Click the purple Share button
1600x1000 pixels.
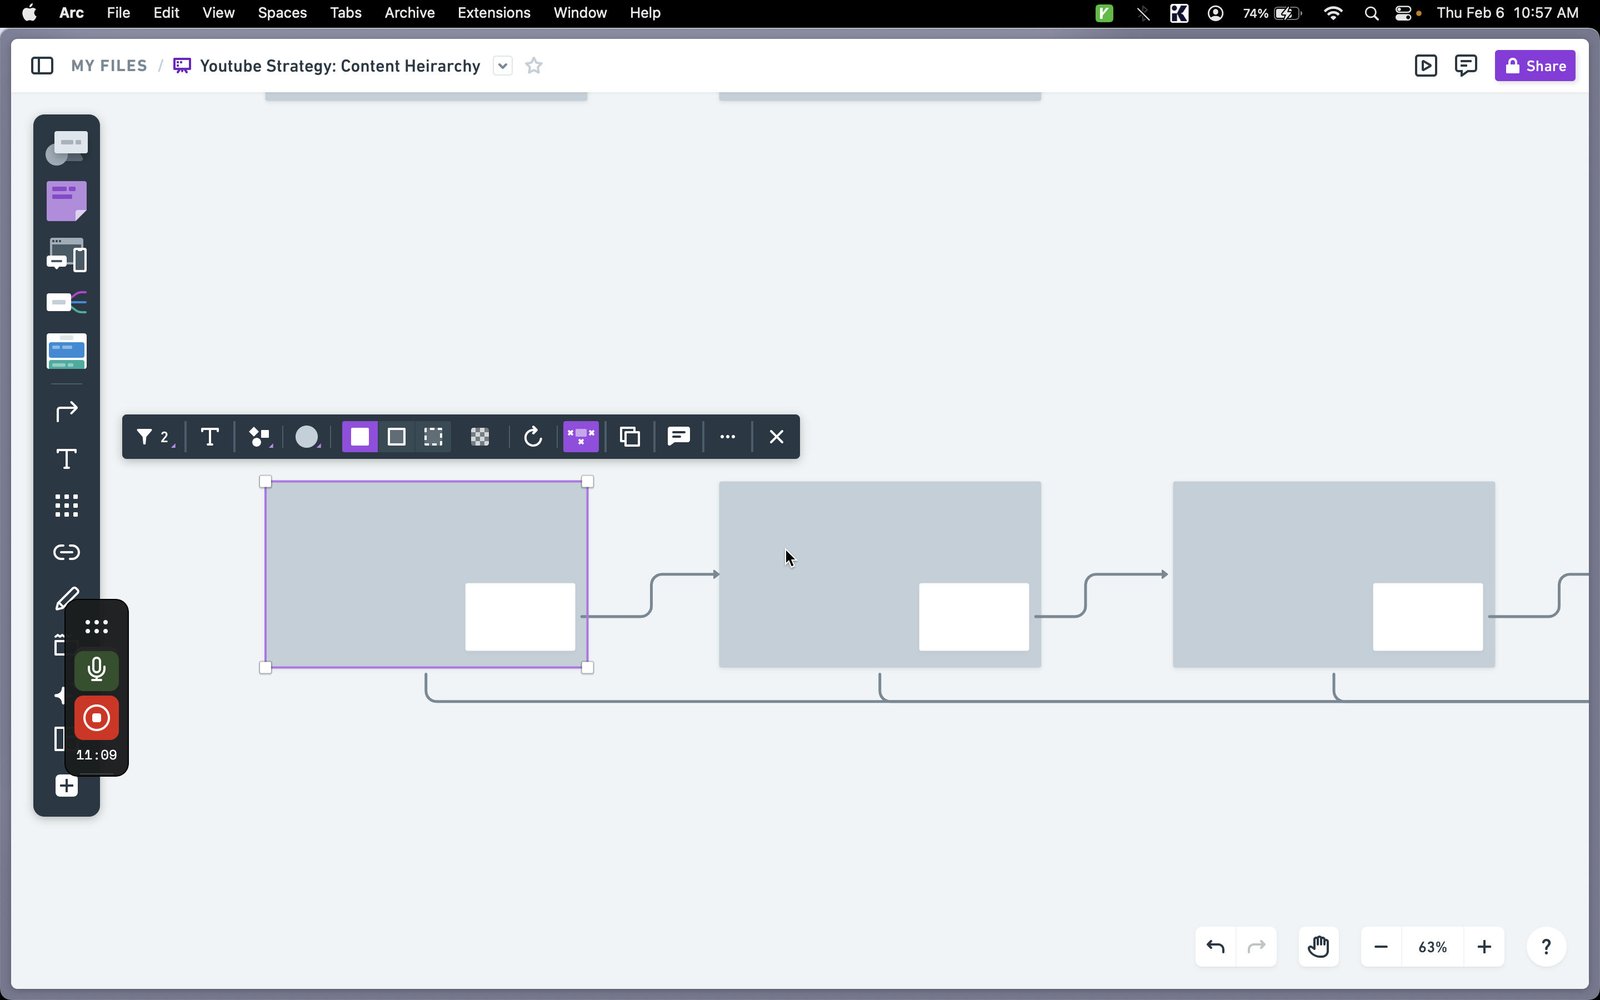click(1535, 66)
